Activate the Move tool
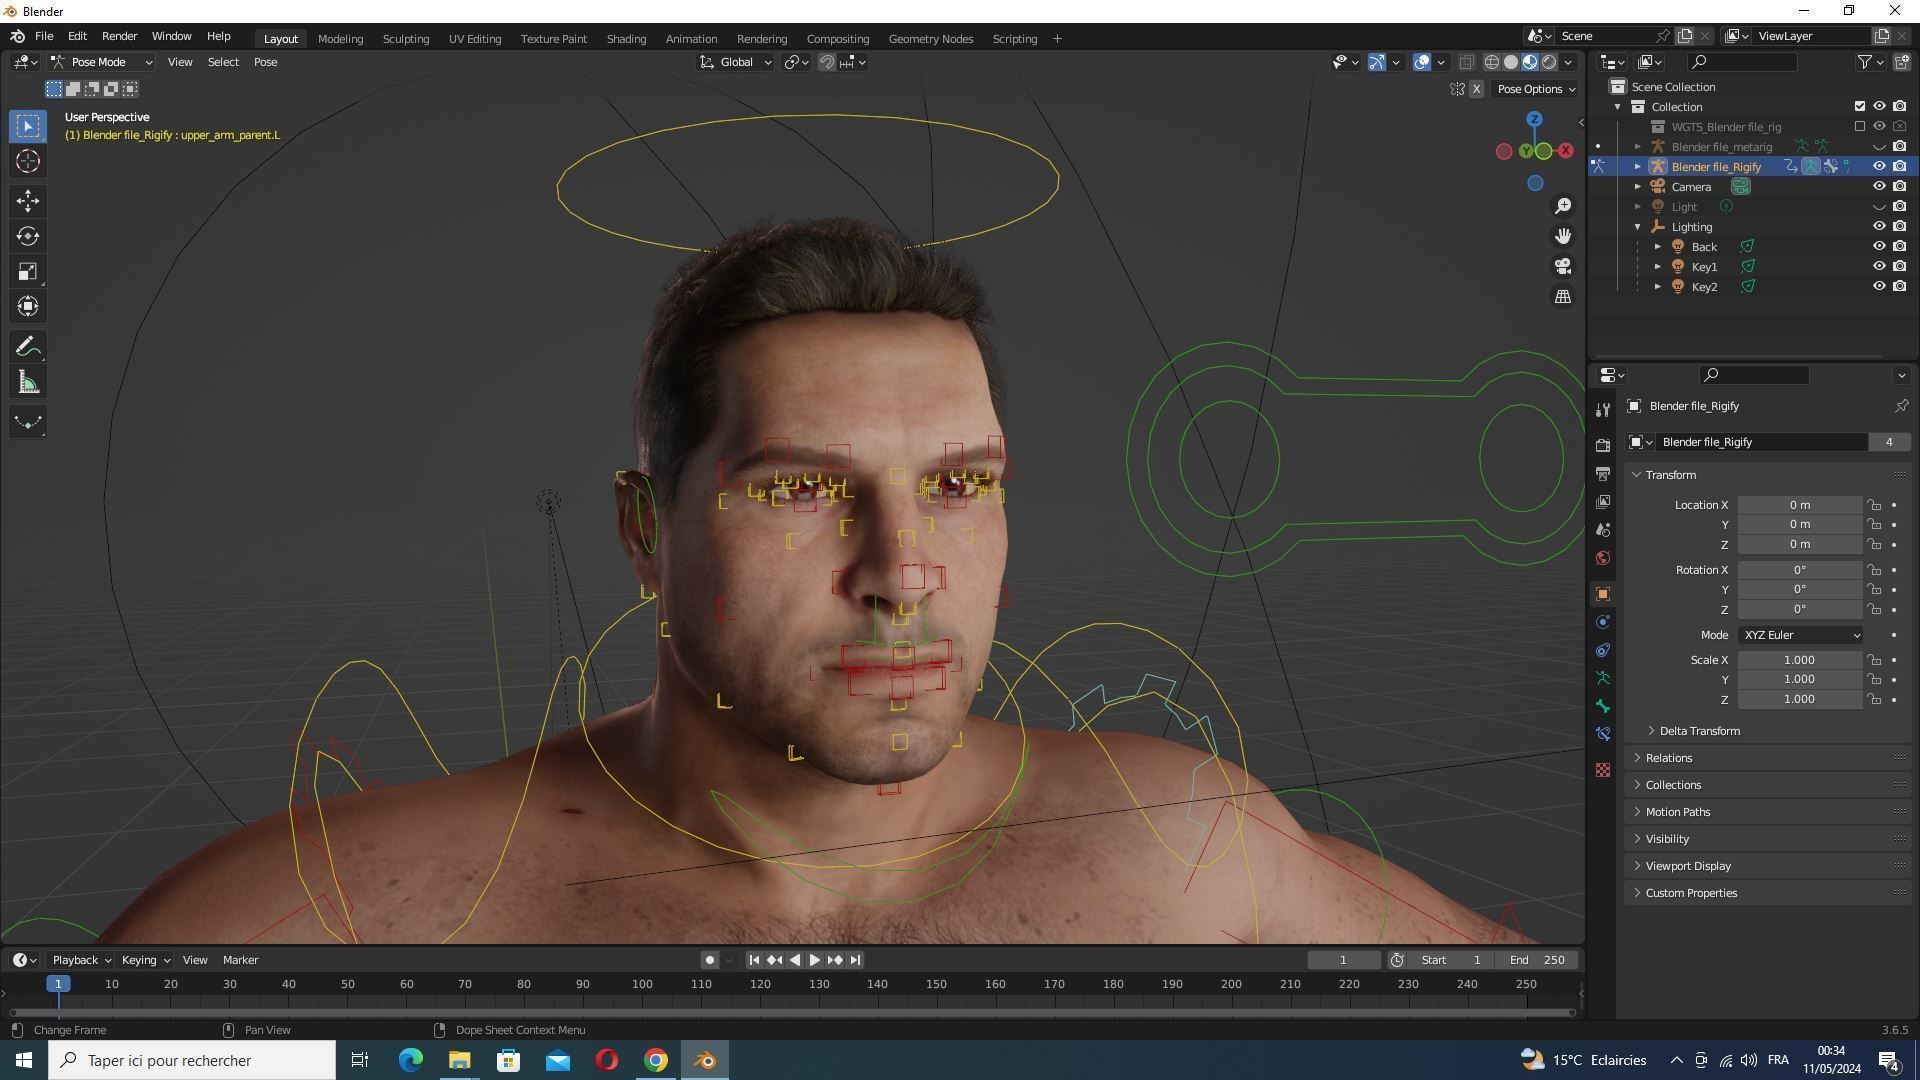Viewport: 1920px width, 1080px height. click(28, 201)
